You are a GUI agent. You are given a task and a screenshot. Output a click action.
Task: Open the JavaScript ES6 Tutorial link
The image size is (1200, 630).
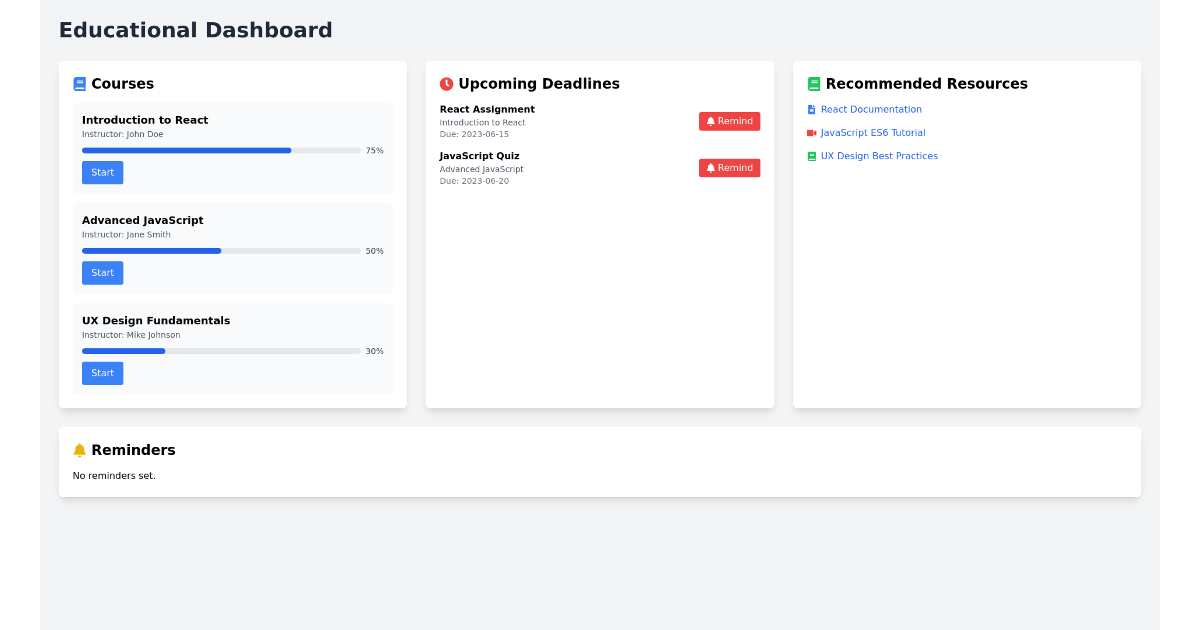coord(874,132)
